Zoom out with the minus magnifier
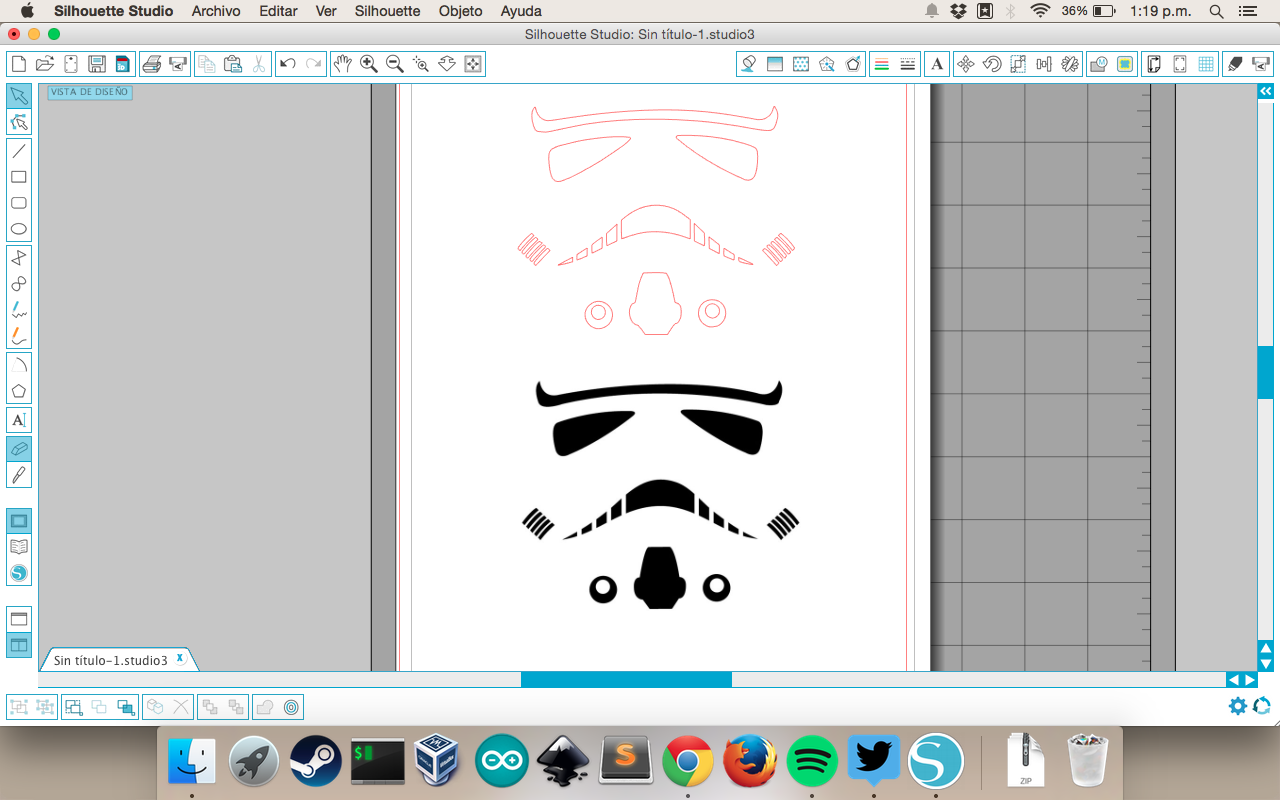The image size is (1280, 800). click(x=395, y=64)
